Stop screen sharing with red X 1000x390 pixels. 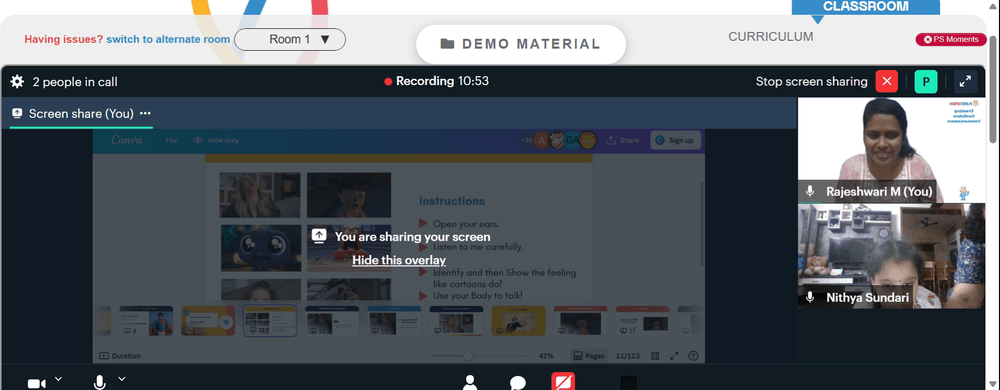tap(886, 82)
